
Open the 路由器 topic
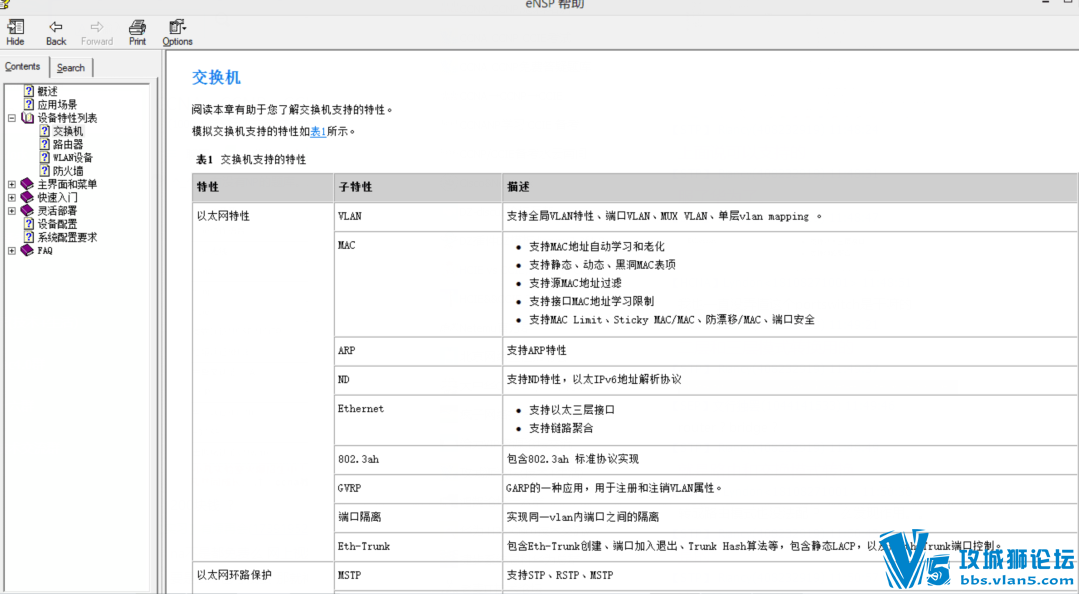[68, 144]
